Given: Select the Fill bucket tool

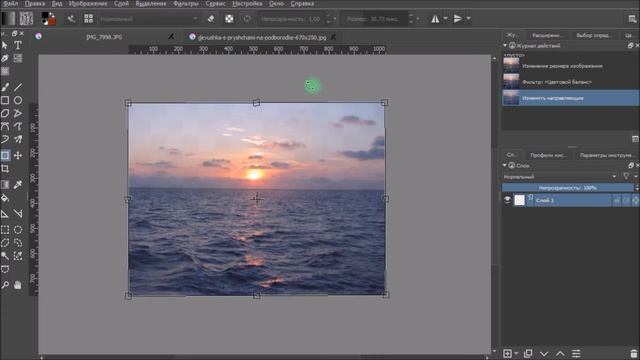Looking at the screenshot, I should click(x=5, y=198).
